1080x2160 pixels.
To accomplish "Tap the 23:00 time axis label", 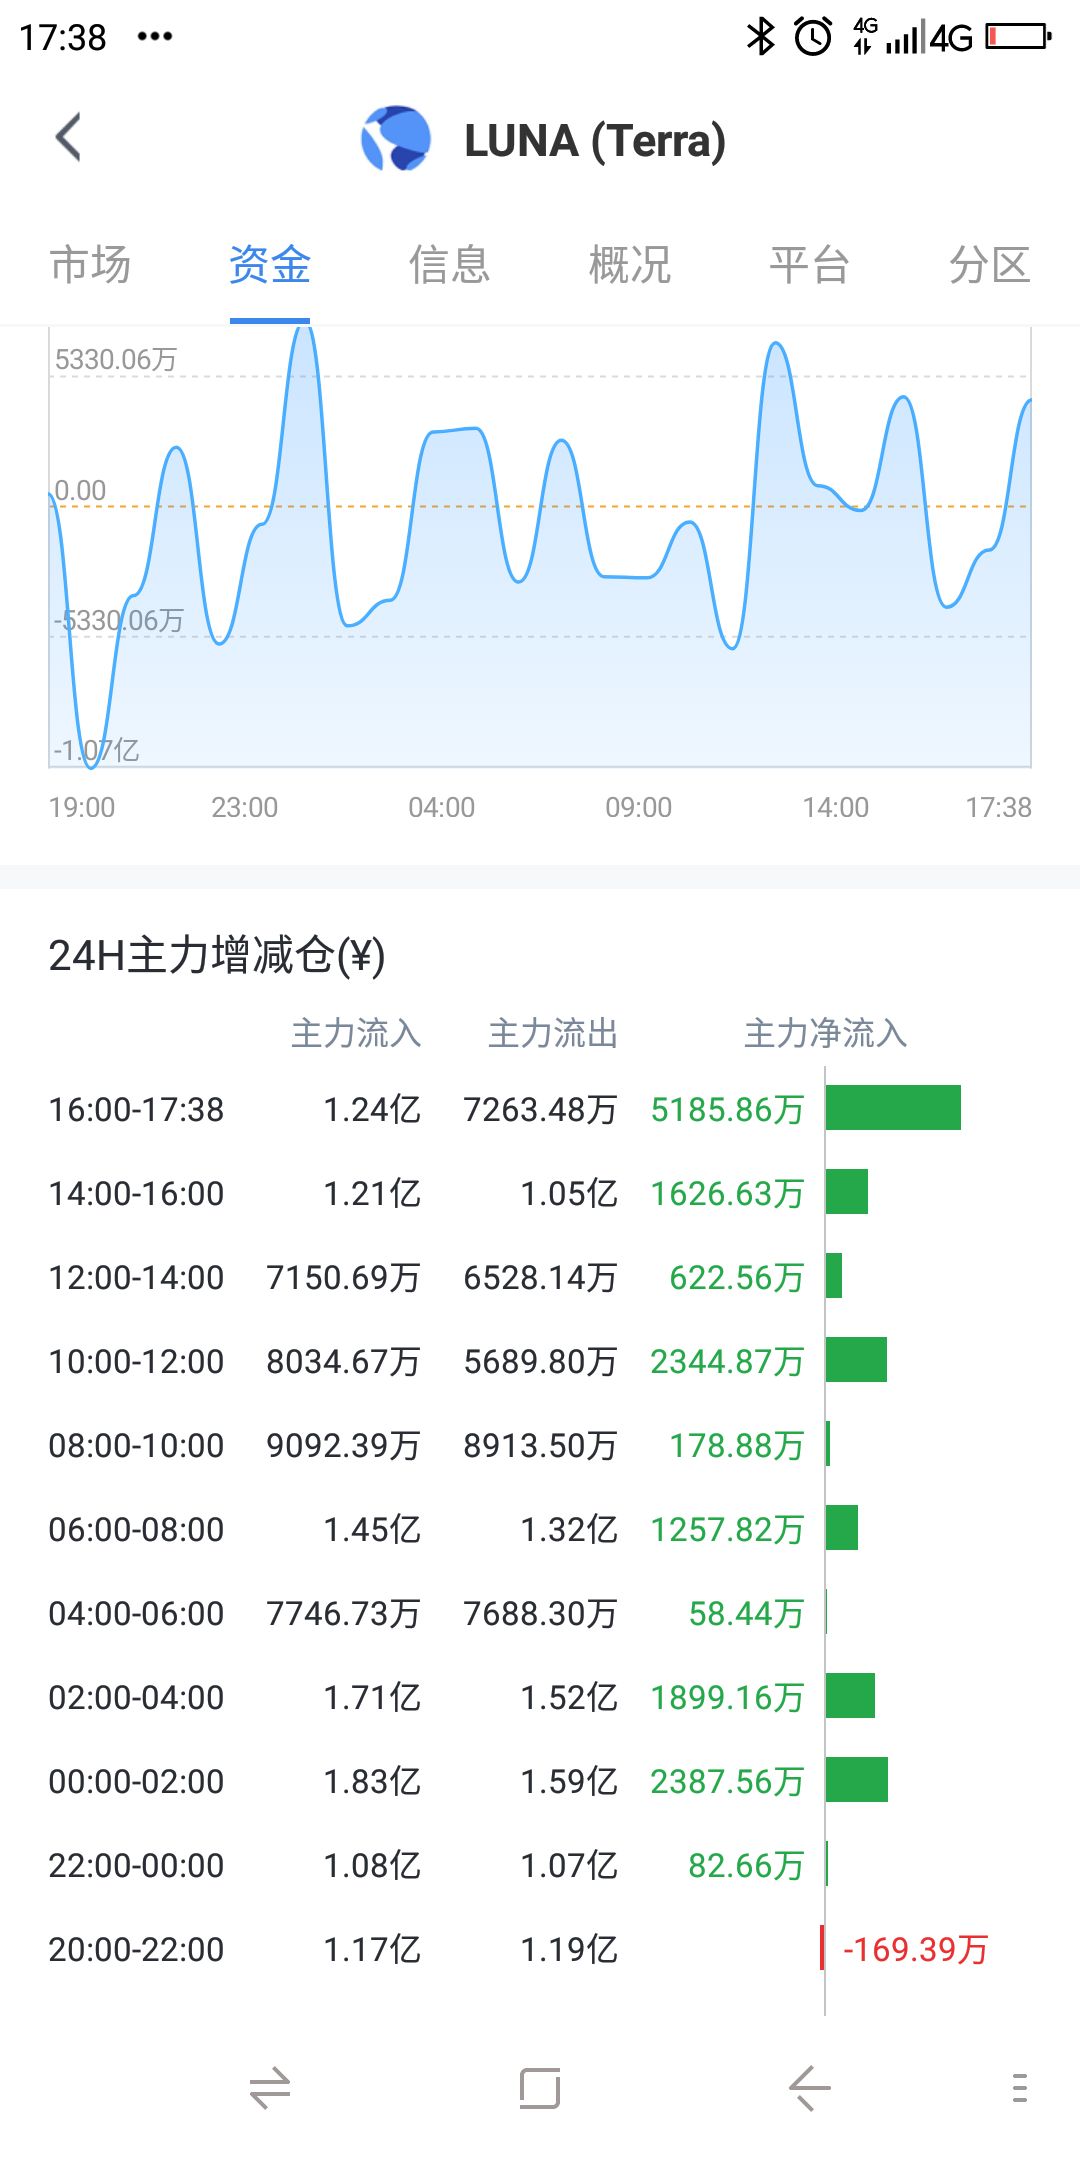I will [x=245, y=807].
